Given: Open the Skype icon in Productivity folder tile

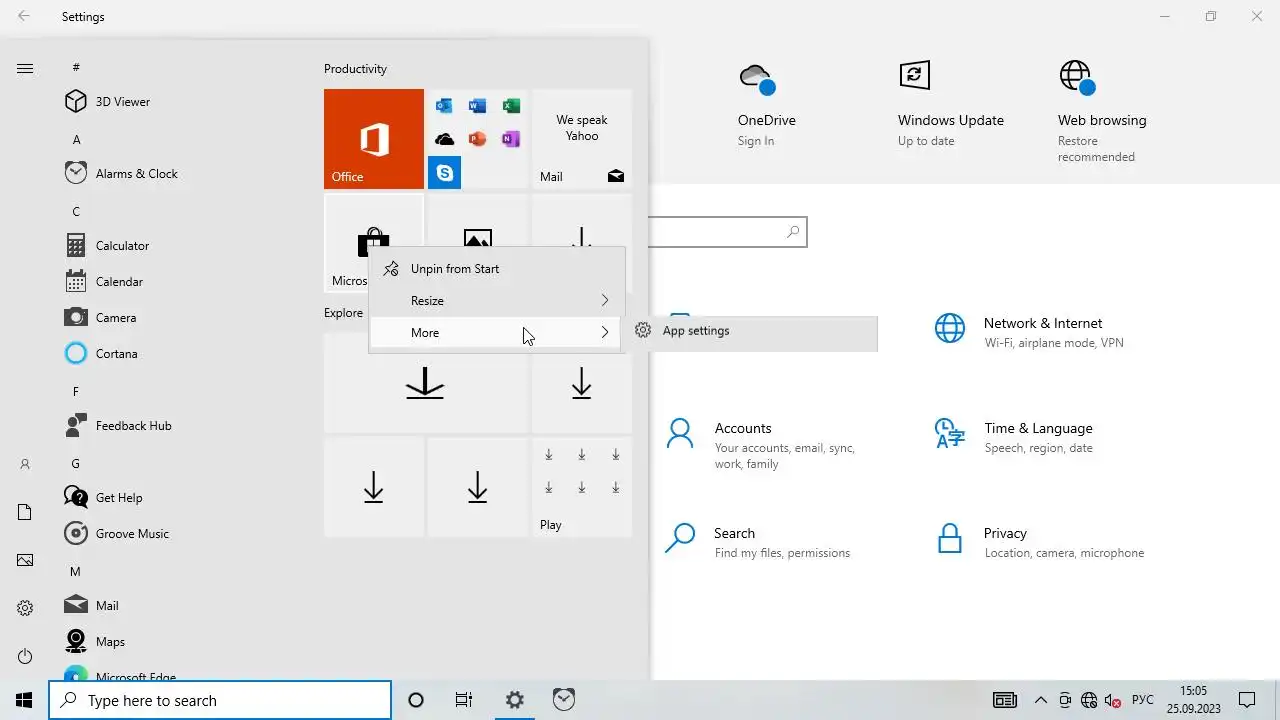Looking at the screenshot, I should 444,172.
